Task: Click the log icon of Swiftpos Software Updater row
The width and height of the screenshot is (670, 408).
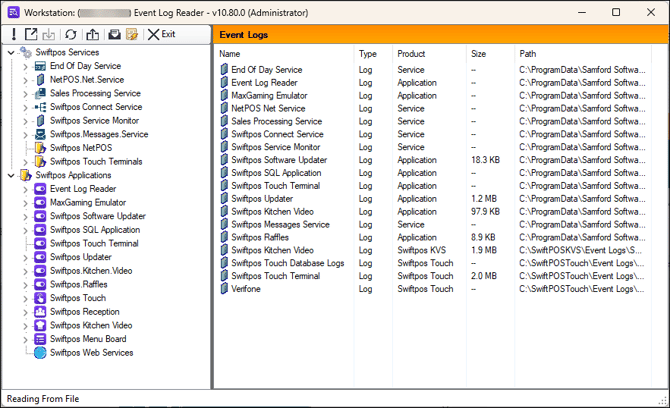Action: 224,160
